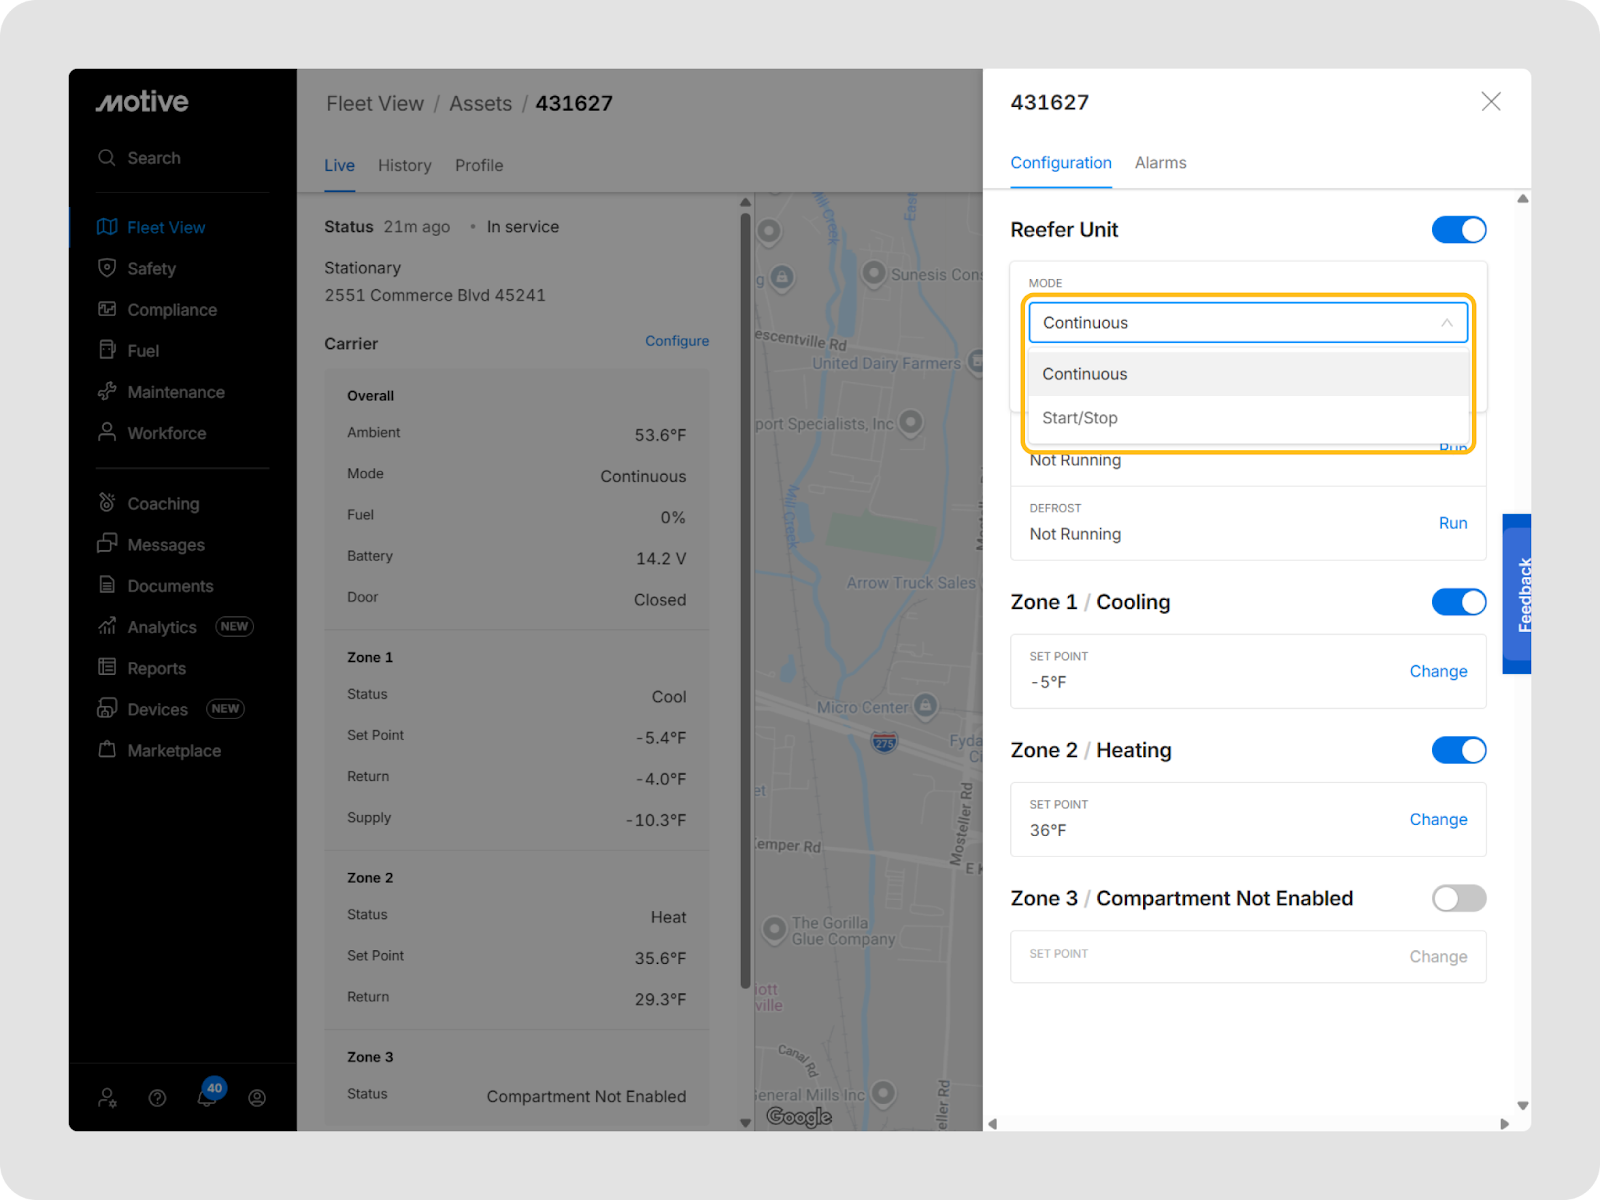Screen dimensions: 1600x1200
Task: Open the Safety shield icon
Action: click(107, 268)
